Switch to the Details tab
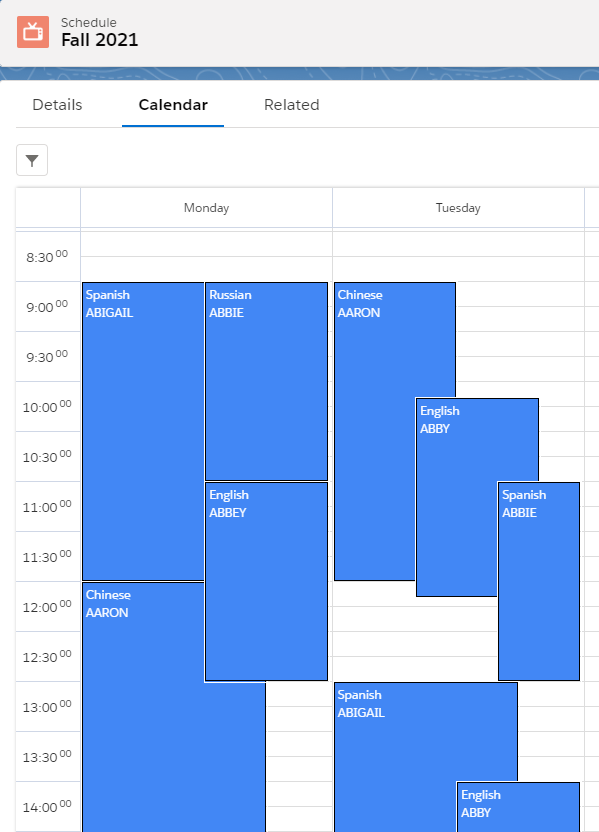 pyautogui.click(x=57, y=105)
